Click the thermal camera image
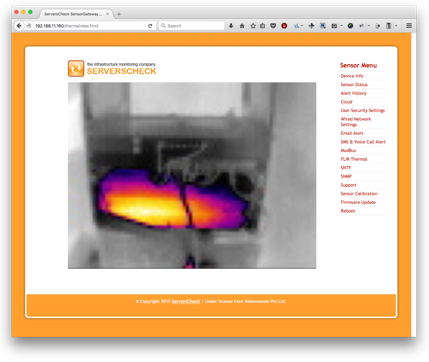 pos(192,175)
